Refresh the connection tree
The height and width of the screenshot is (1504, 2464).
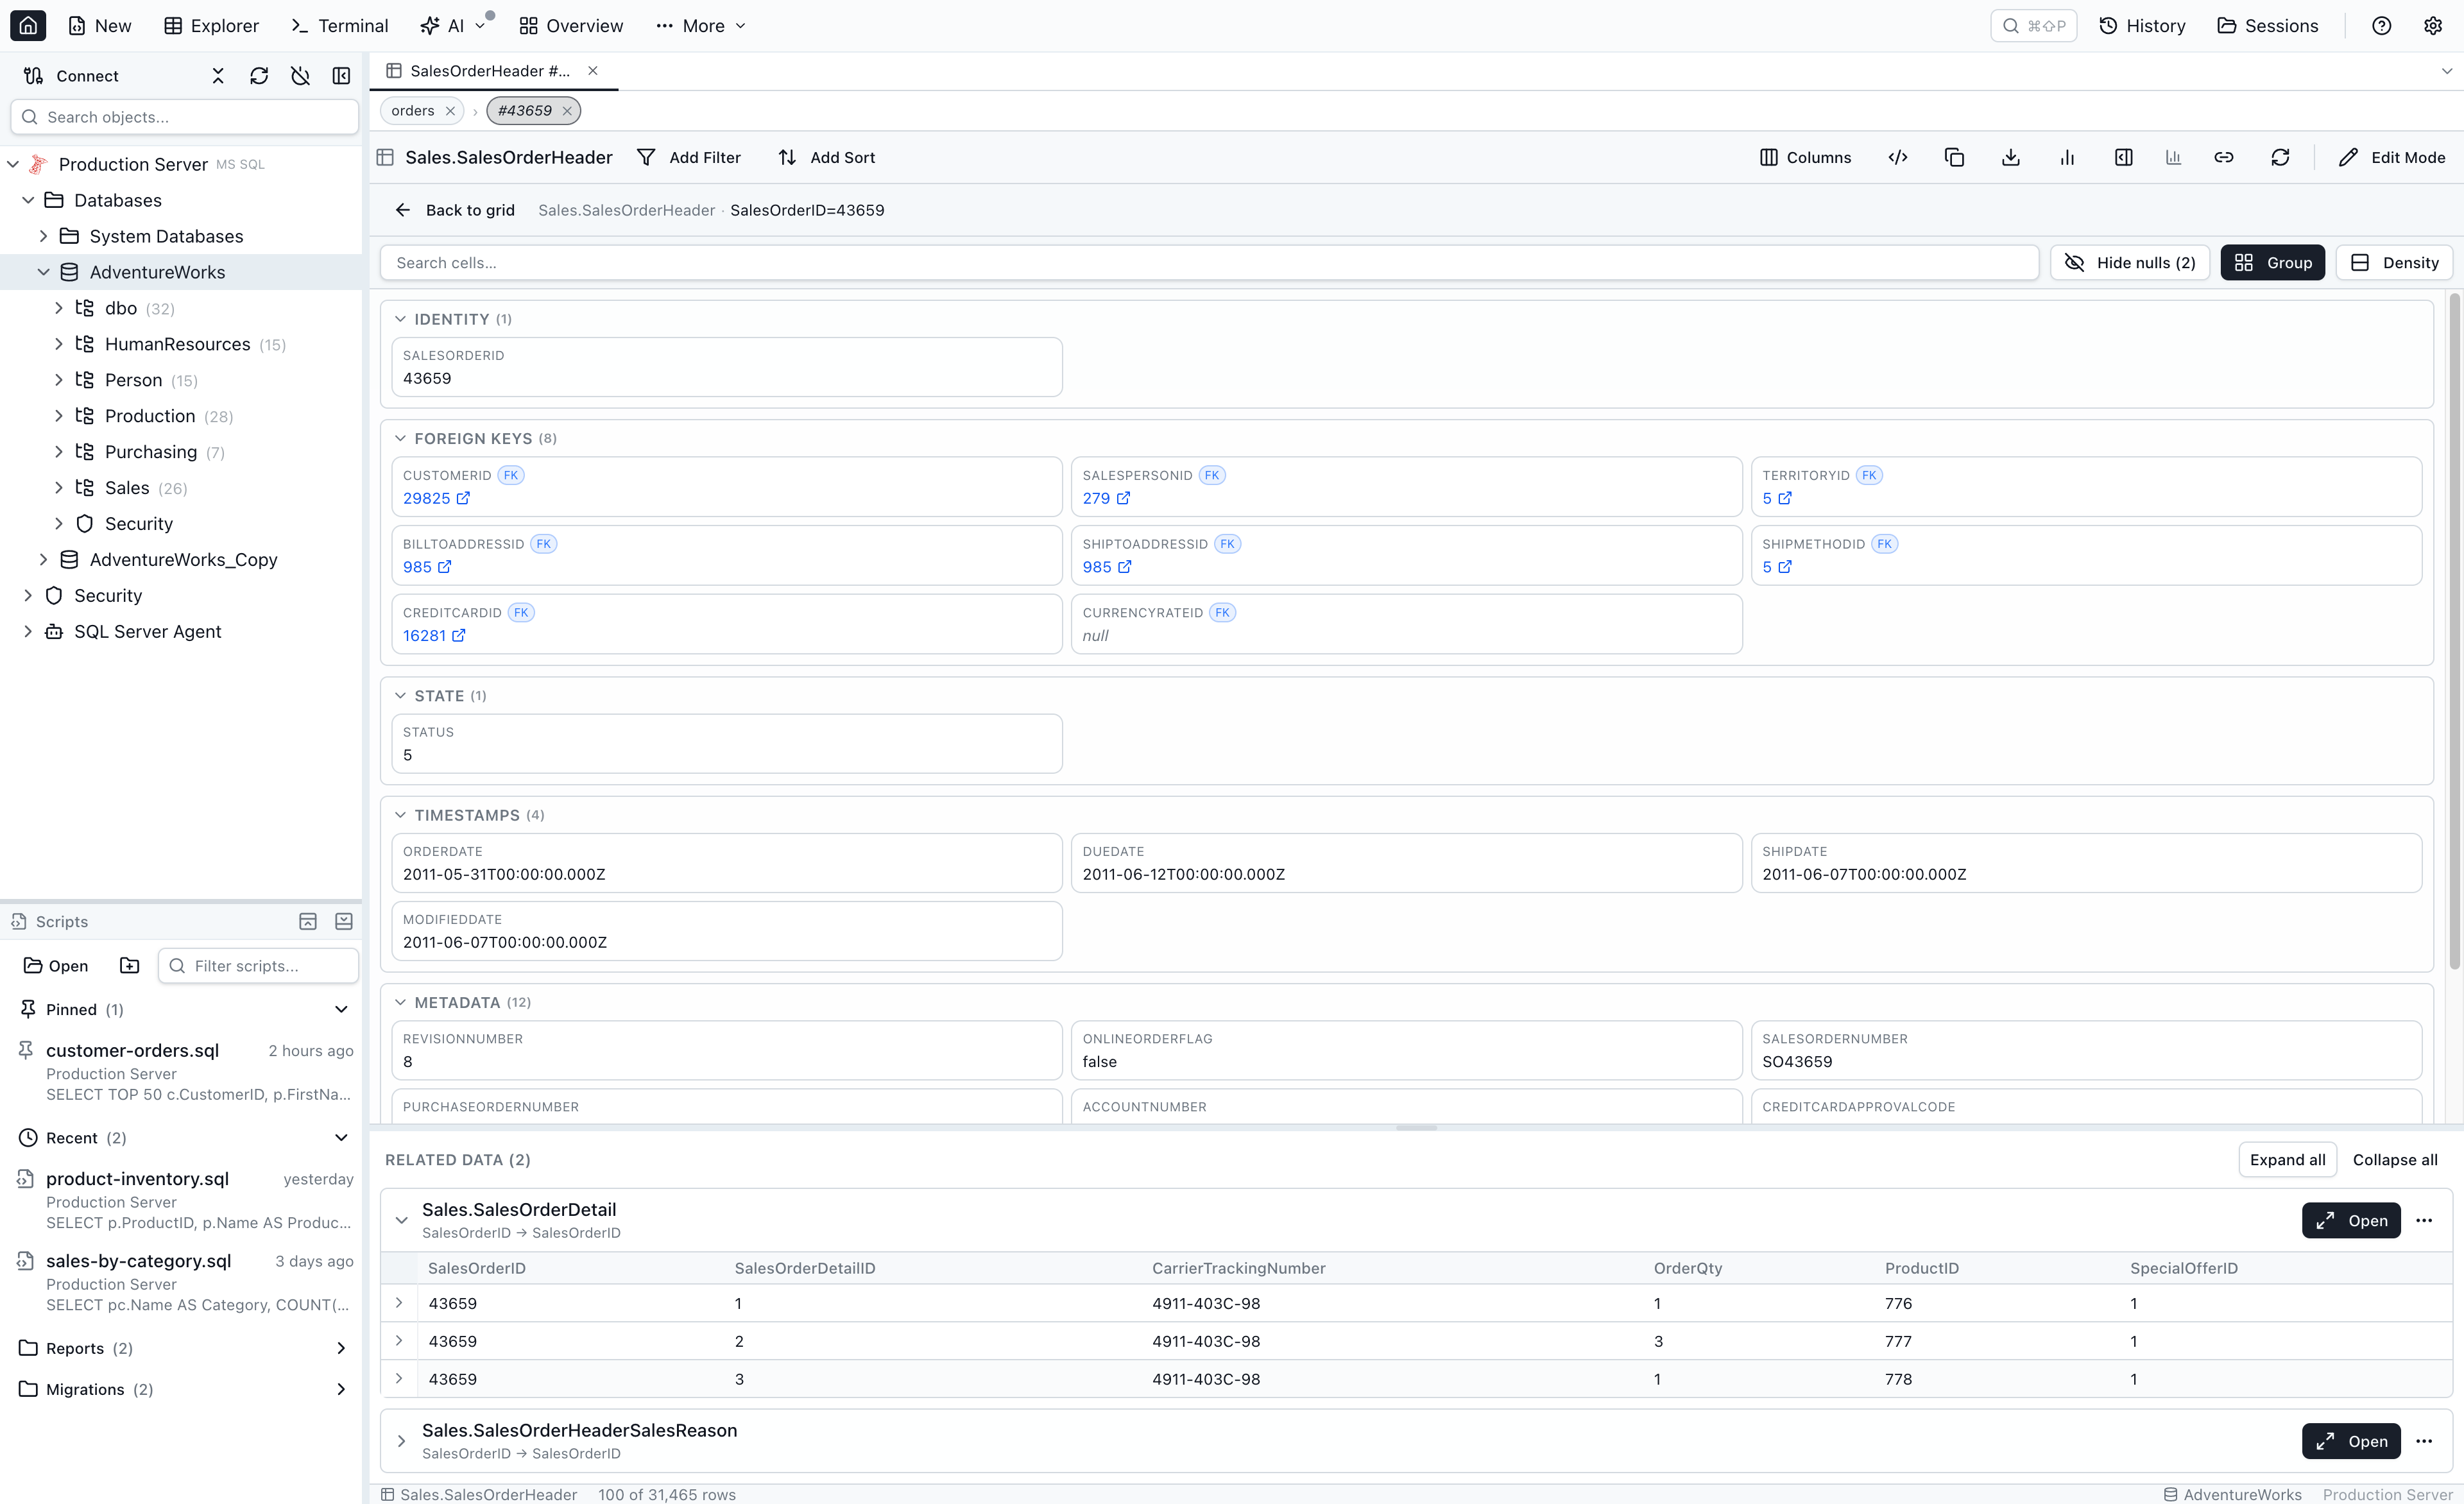point(259,76)
